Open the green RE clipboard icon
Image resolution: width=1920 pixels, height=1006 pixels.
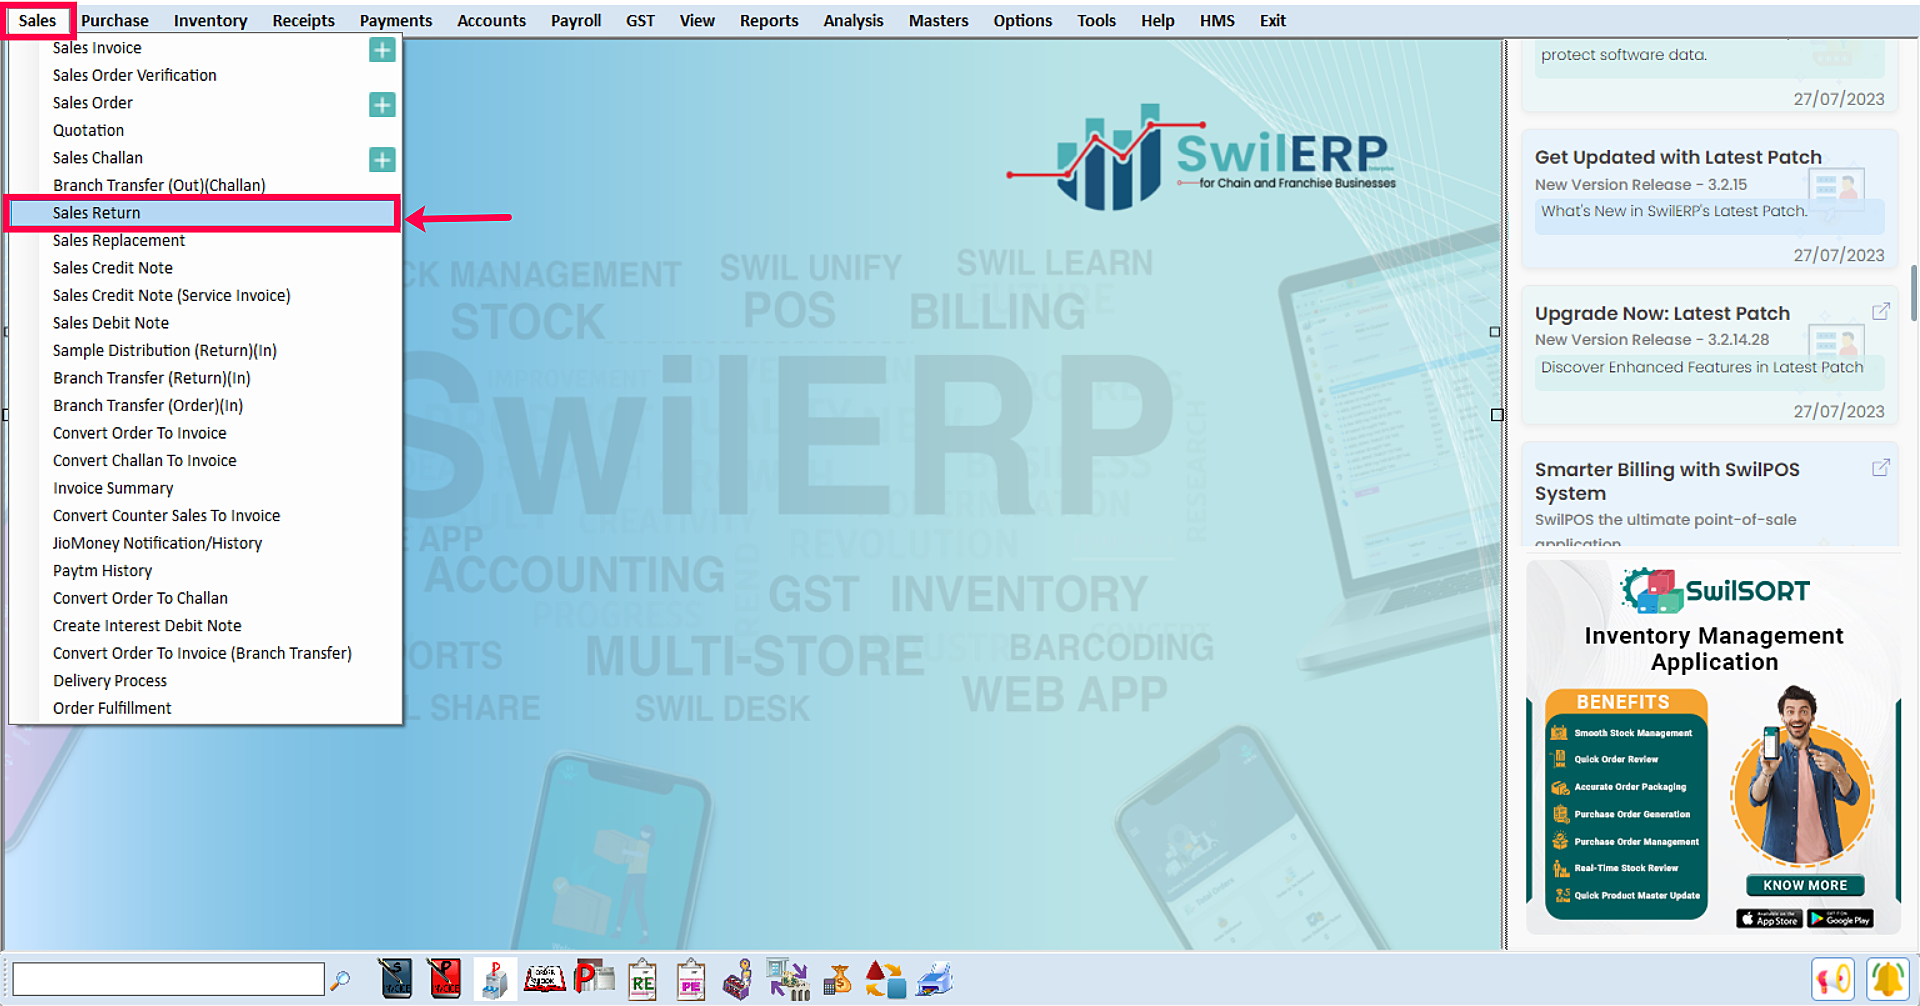pyautogui.click(x=643, y=979)
